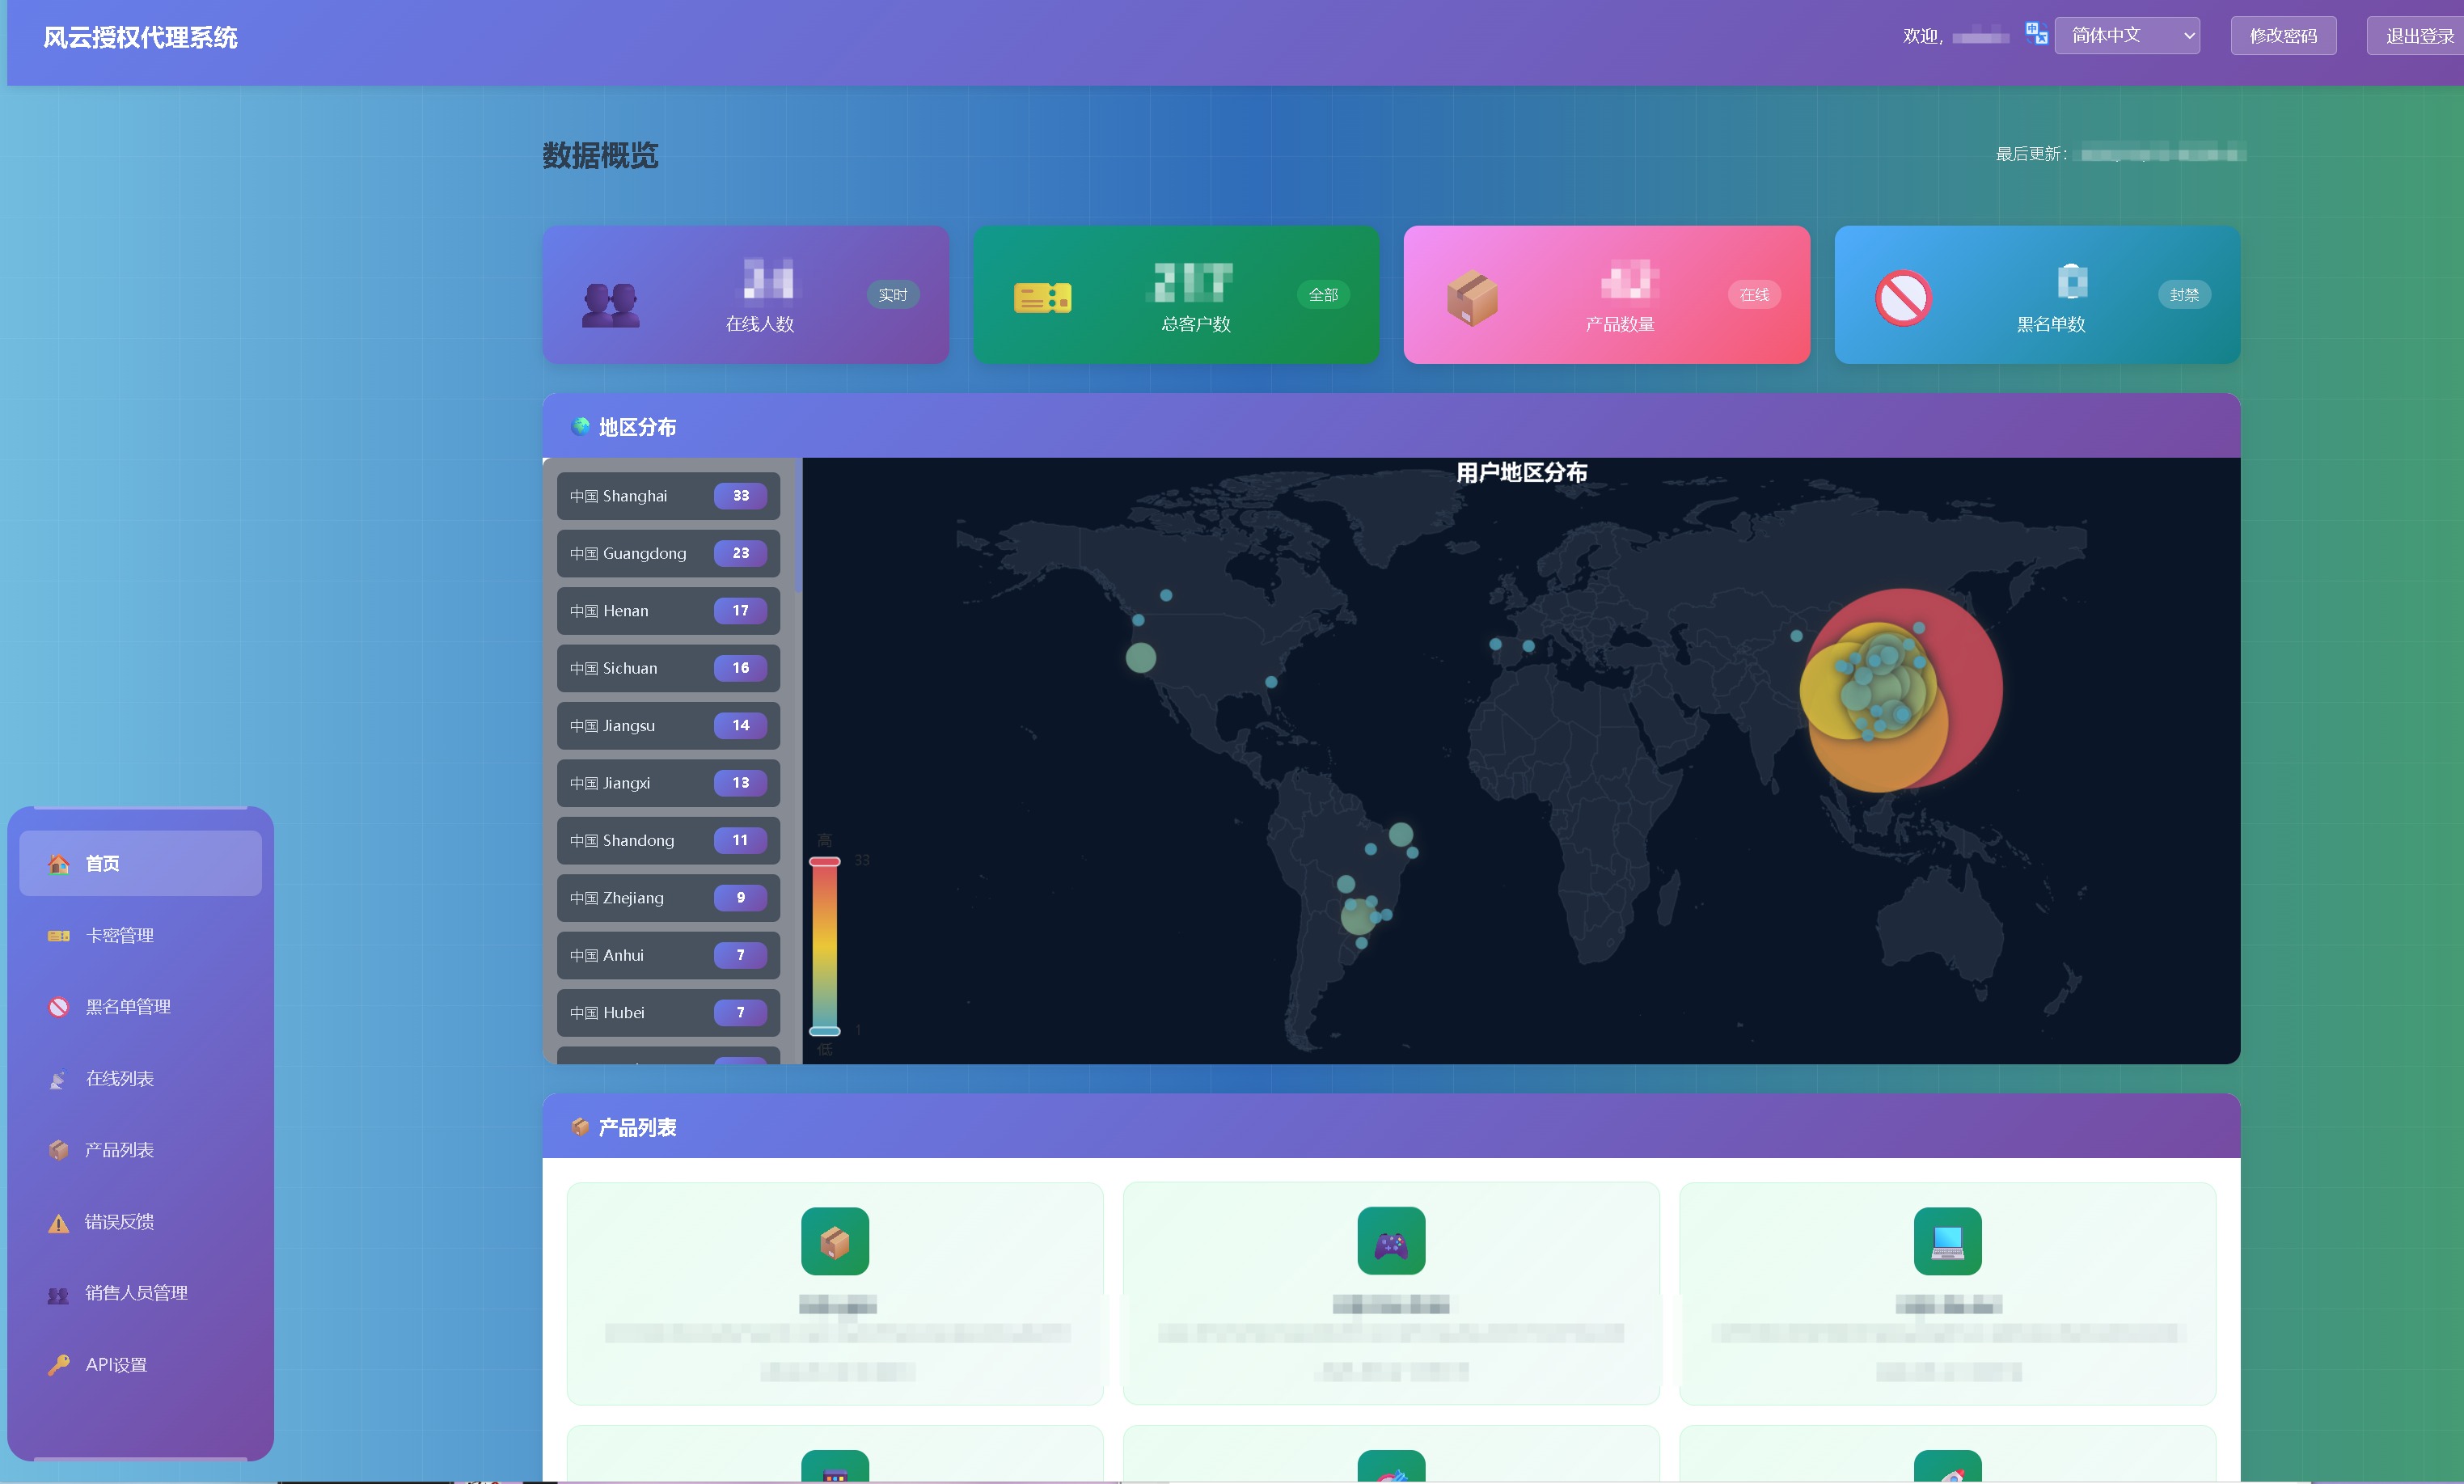The height and width of the screenshot is (1484, 2464).
Task: Click the 风云授权代理系统 title
Action: click(x=140, y=37)
